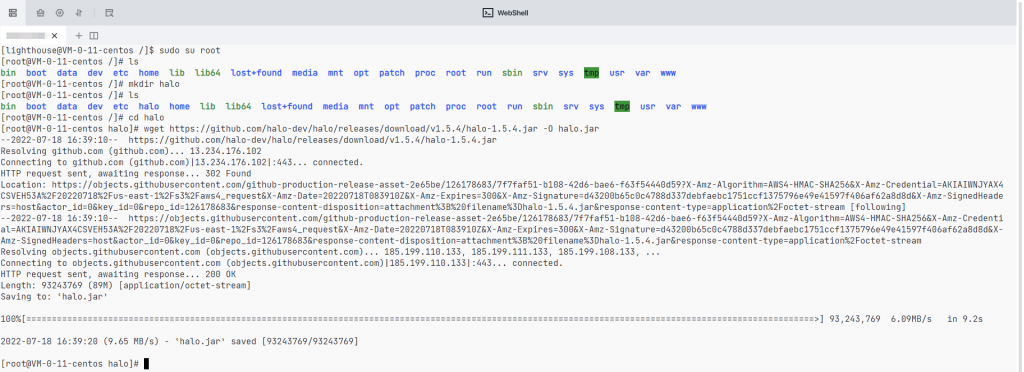Image resolution: width=1024 pixels, height=372 pixels.
Task: Open the server list panel icon
Action: coord(12,12)
